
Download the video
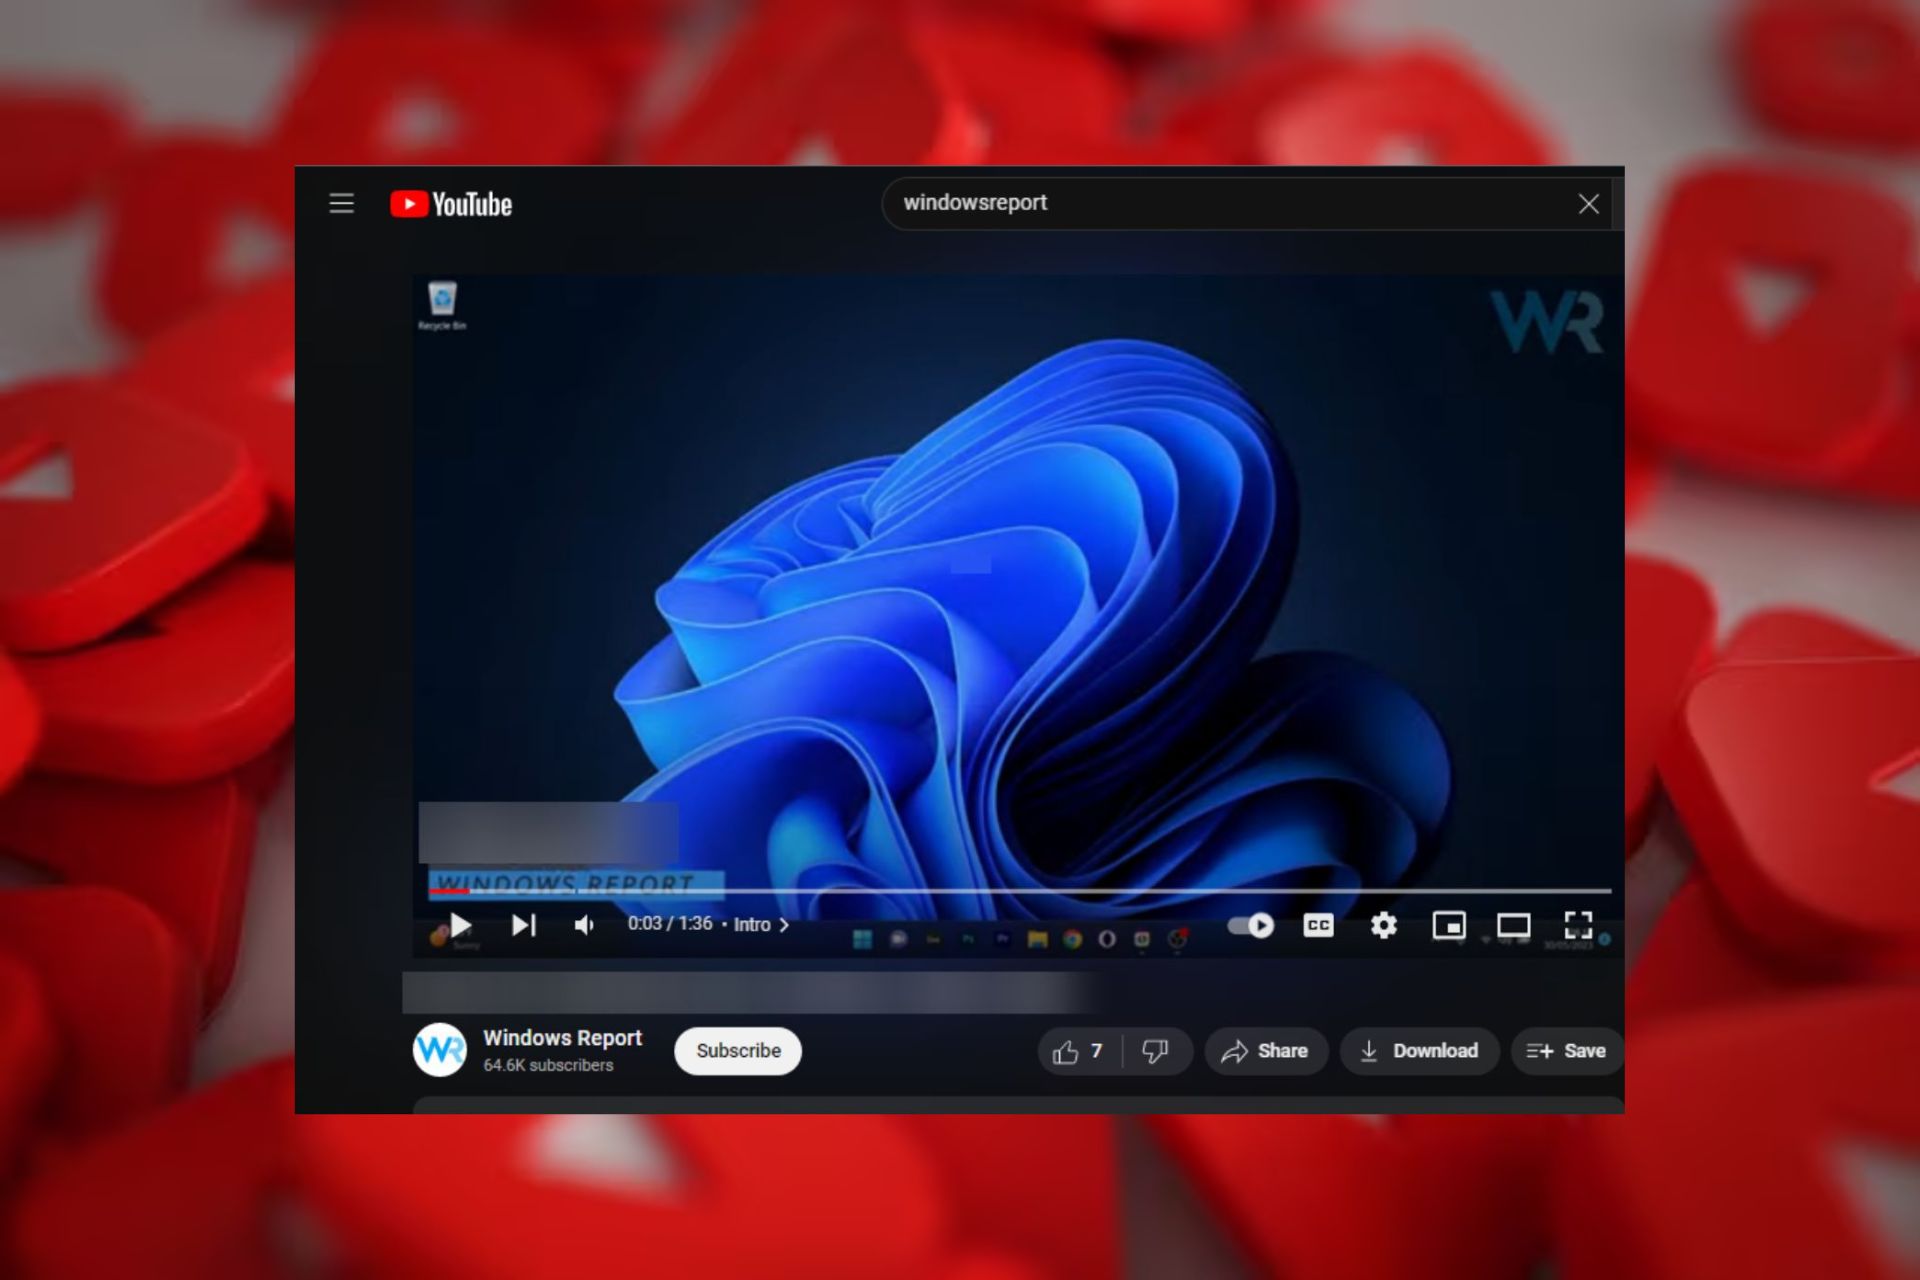pos(1419,1051)
